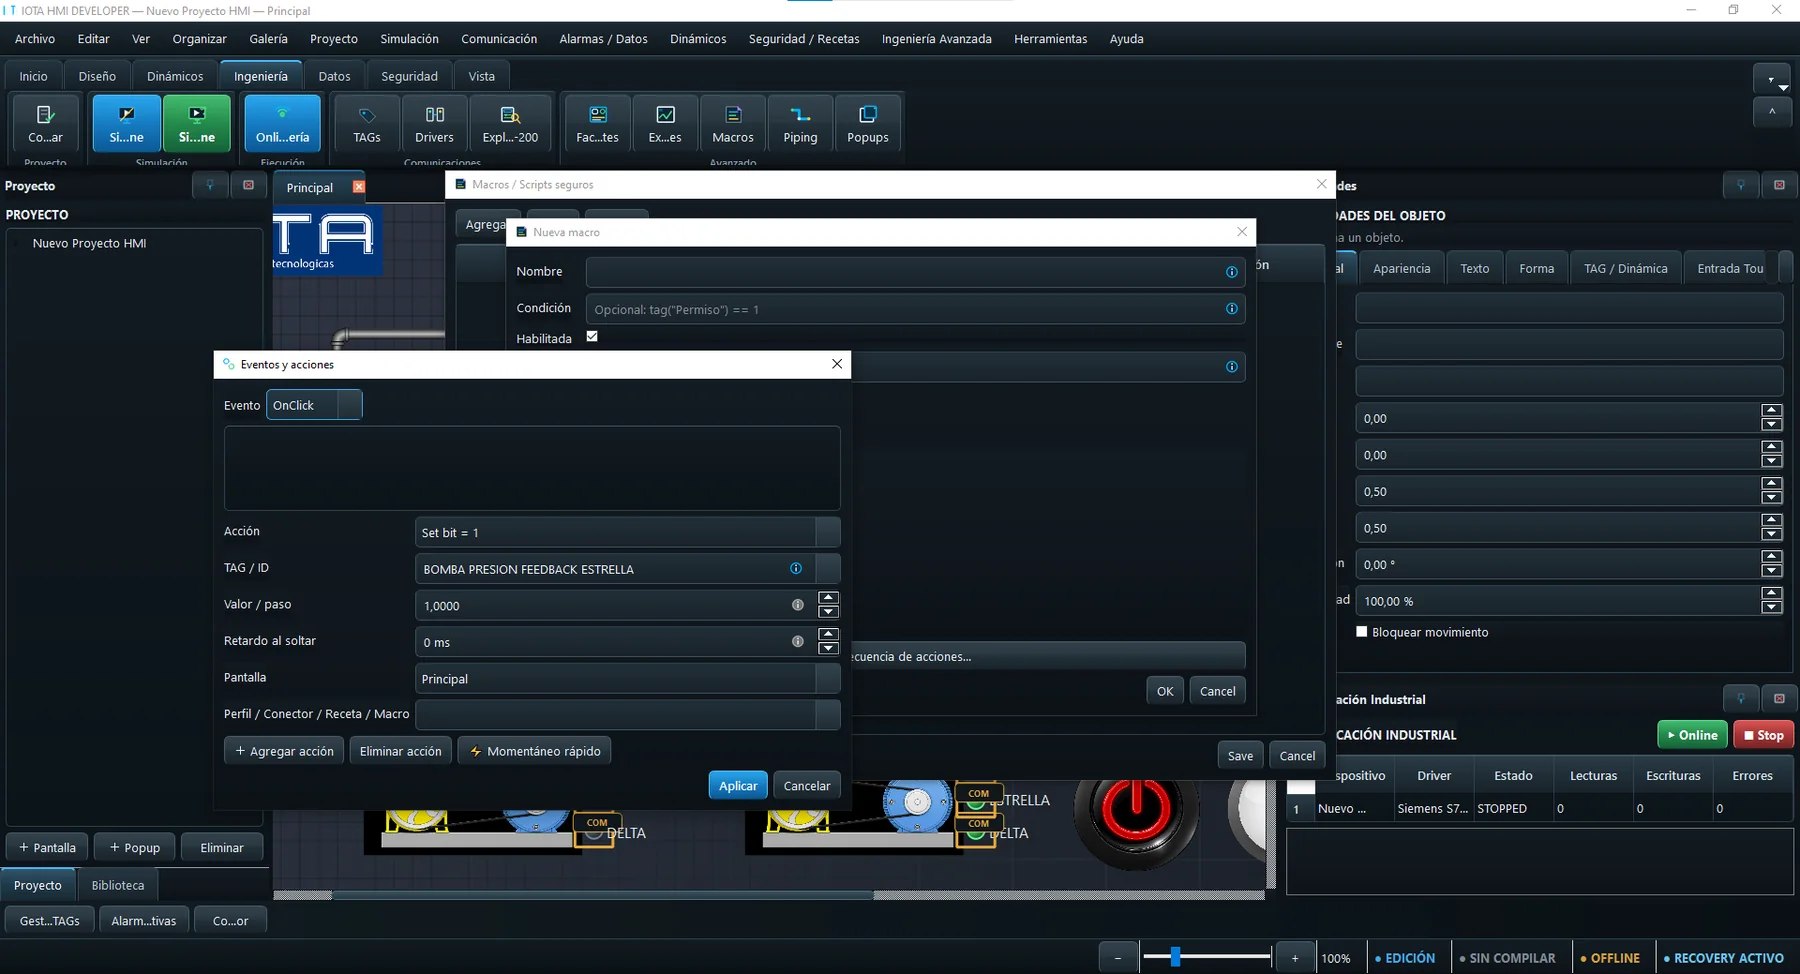Pin the Proyecto panel on the left
The width and height of the screenshot is (1800, 974).
(x=210, y=185)
